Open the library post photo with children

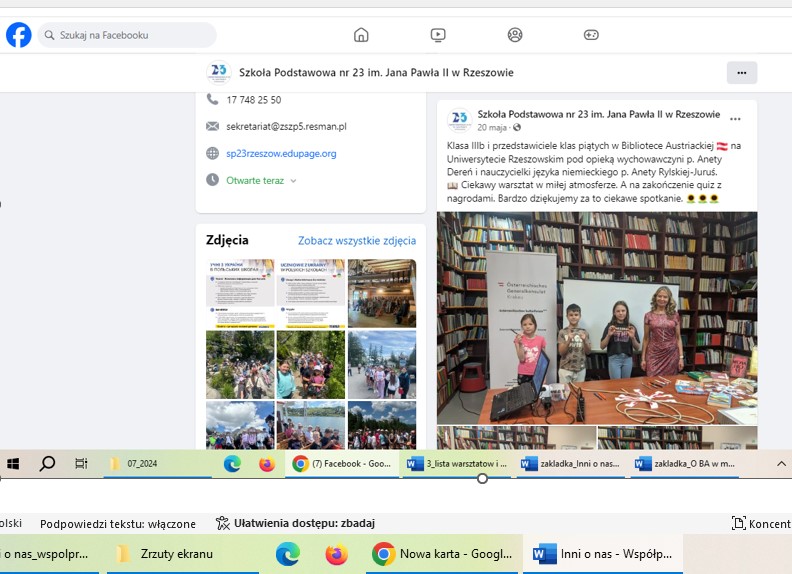point(597,317)
